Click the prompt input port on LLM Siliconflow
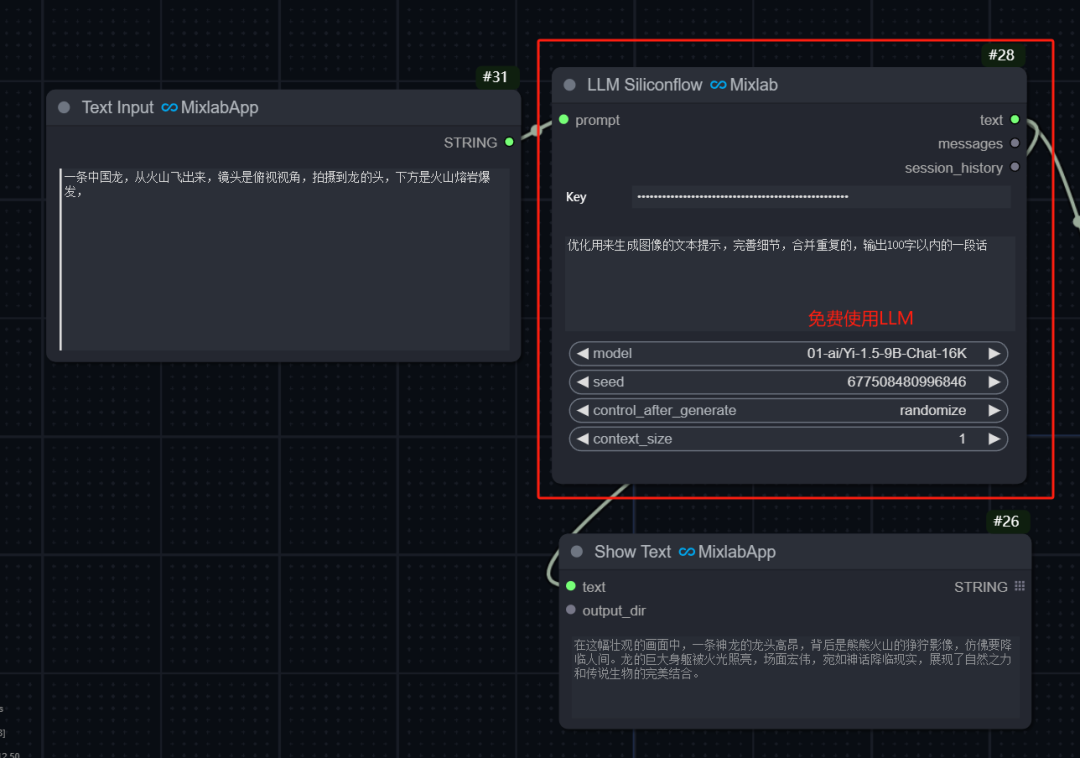1080x758 pixels. pos(564,120)
